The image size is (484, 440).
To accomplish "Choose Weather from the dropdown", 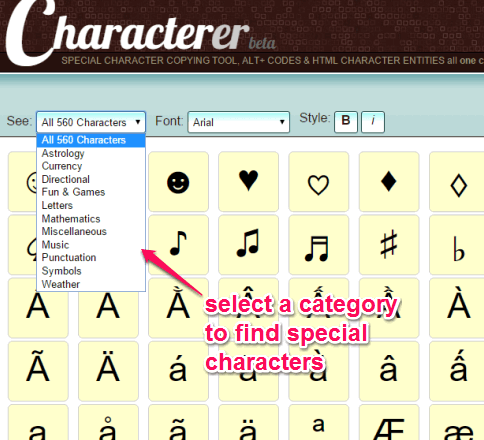I will (x=91, y=284).
